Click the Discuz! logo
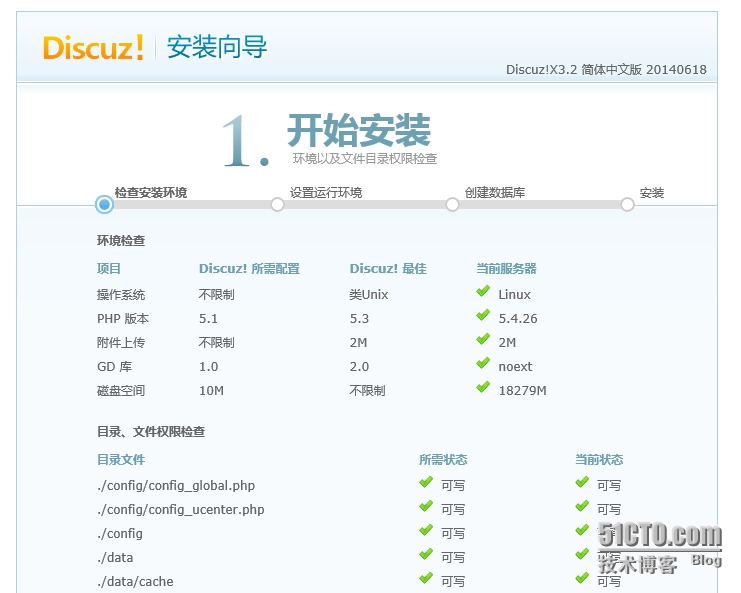741x593 pixels. (93, 47)
